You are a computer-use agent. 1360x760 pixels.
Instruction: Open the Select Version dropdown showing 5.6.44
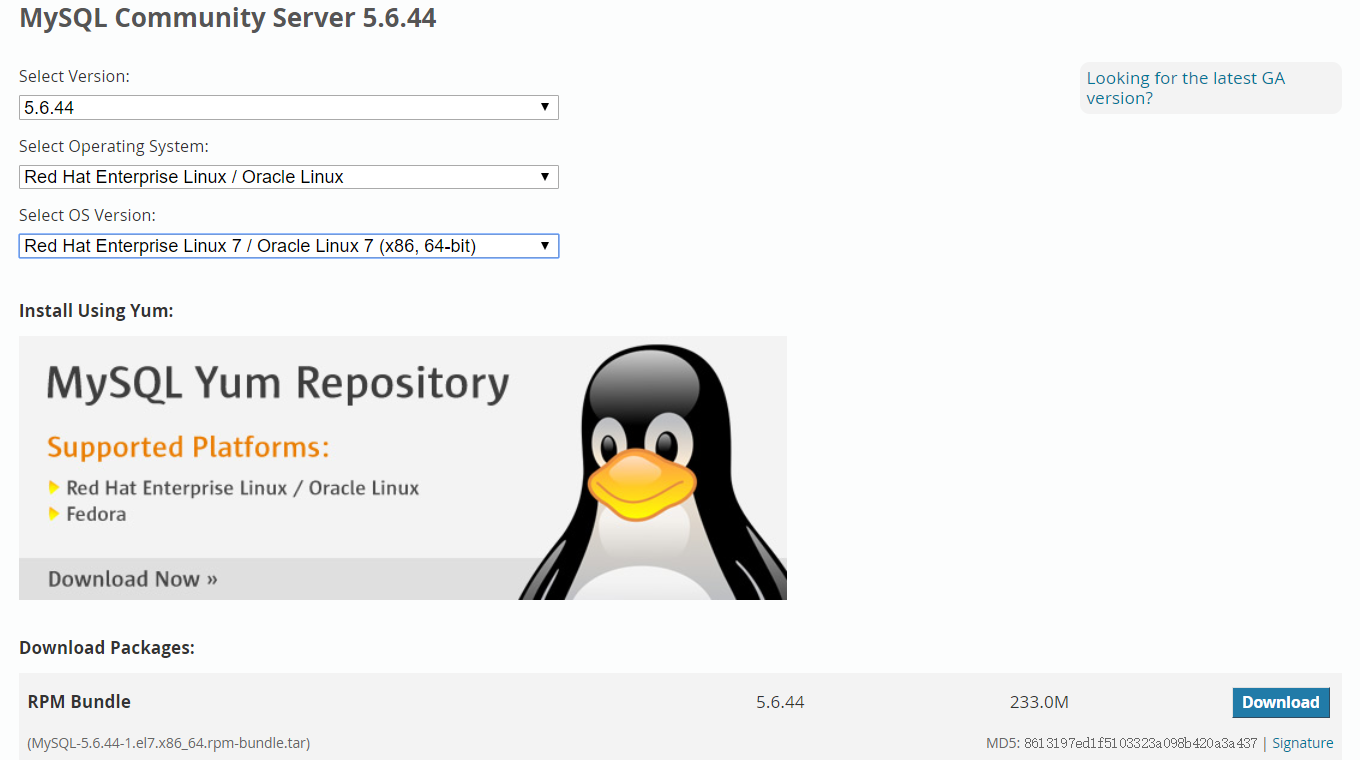click(x=288, y=107)
